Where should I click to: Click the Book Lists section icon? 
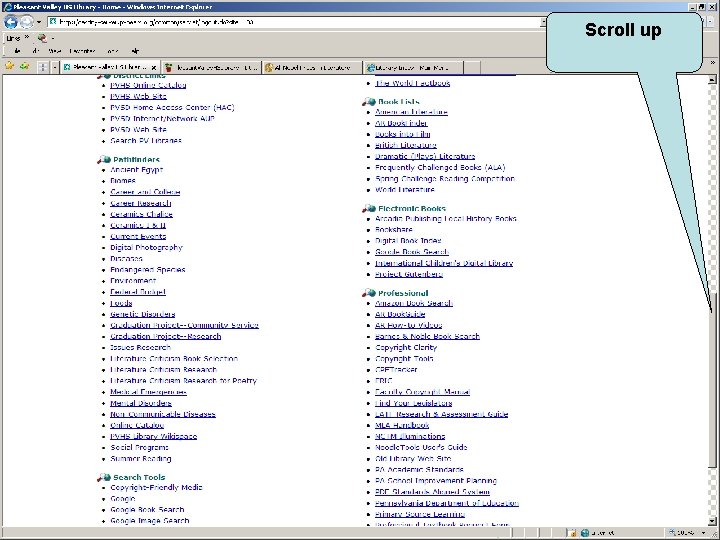(368, 101)
